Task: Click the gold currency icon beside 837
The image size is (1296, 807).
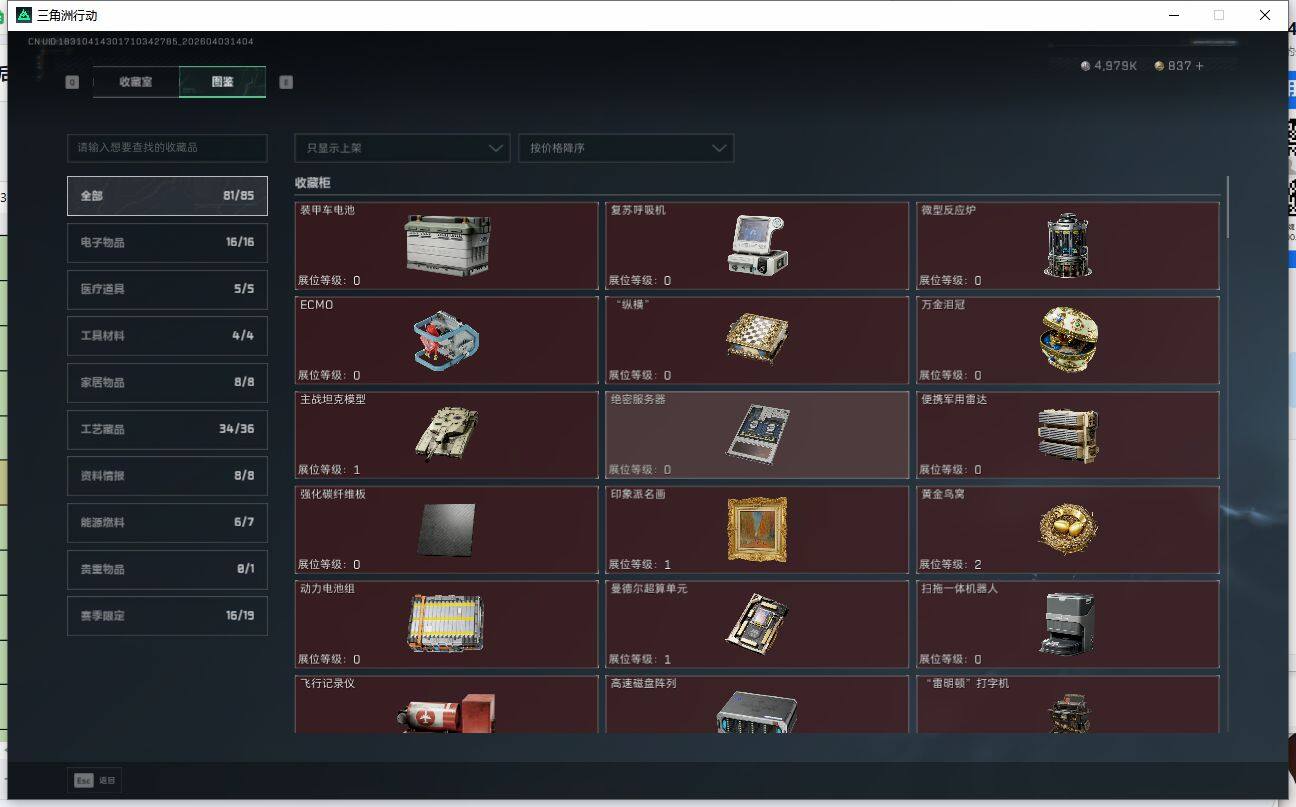Action: pos(1159,66)
